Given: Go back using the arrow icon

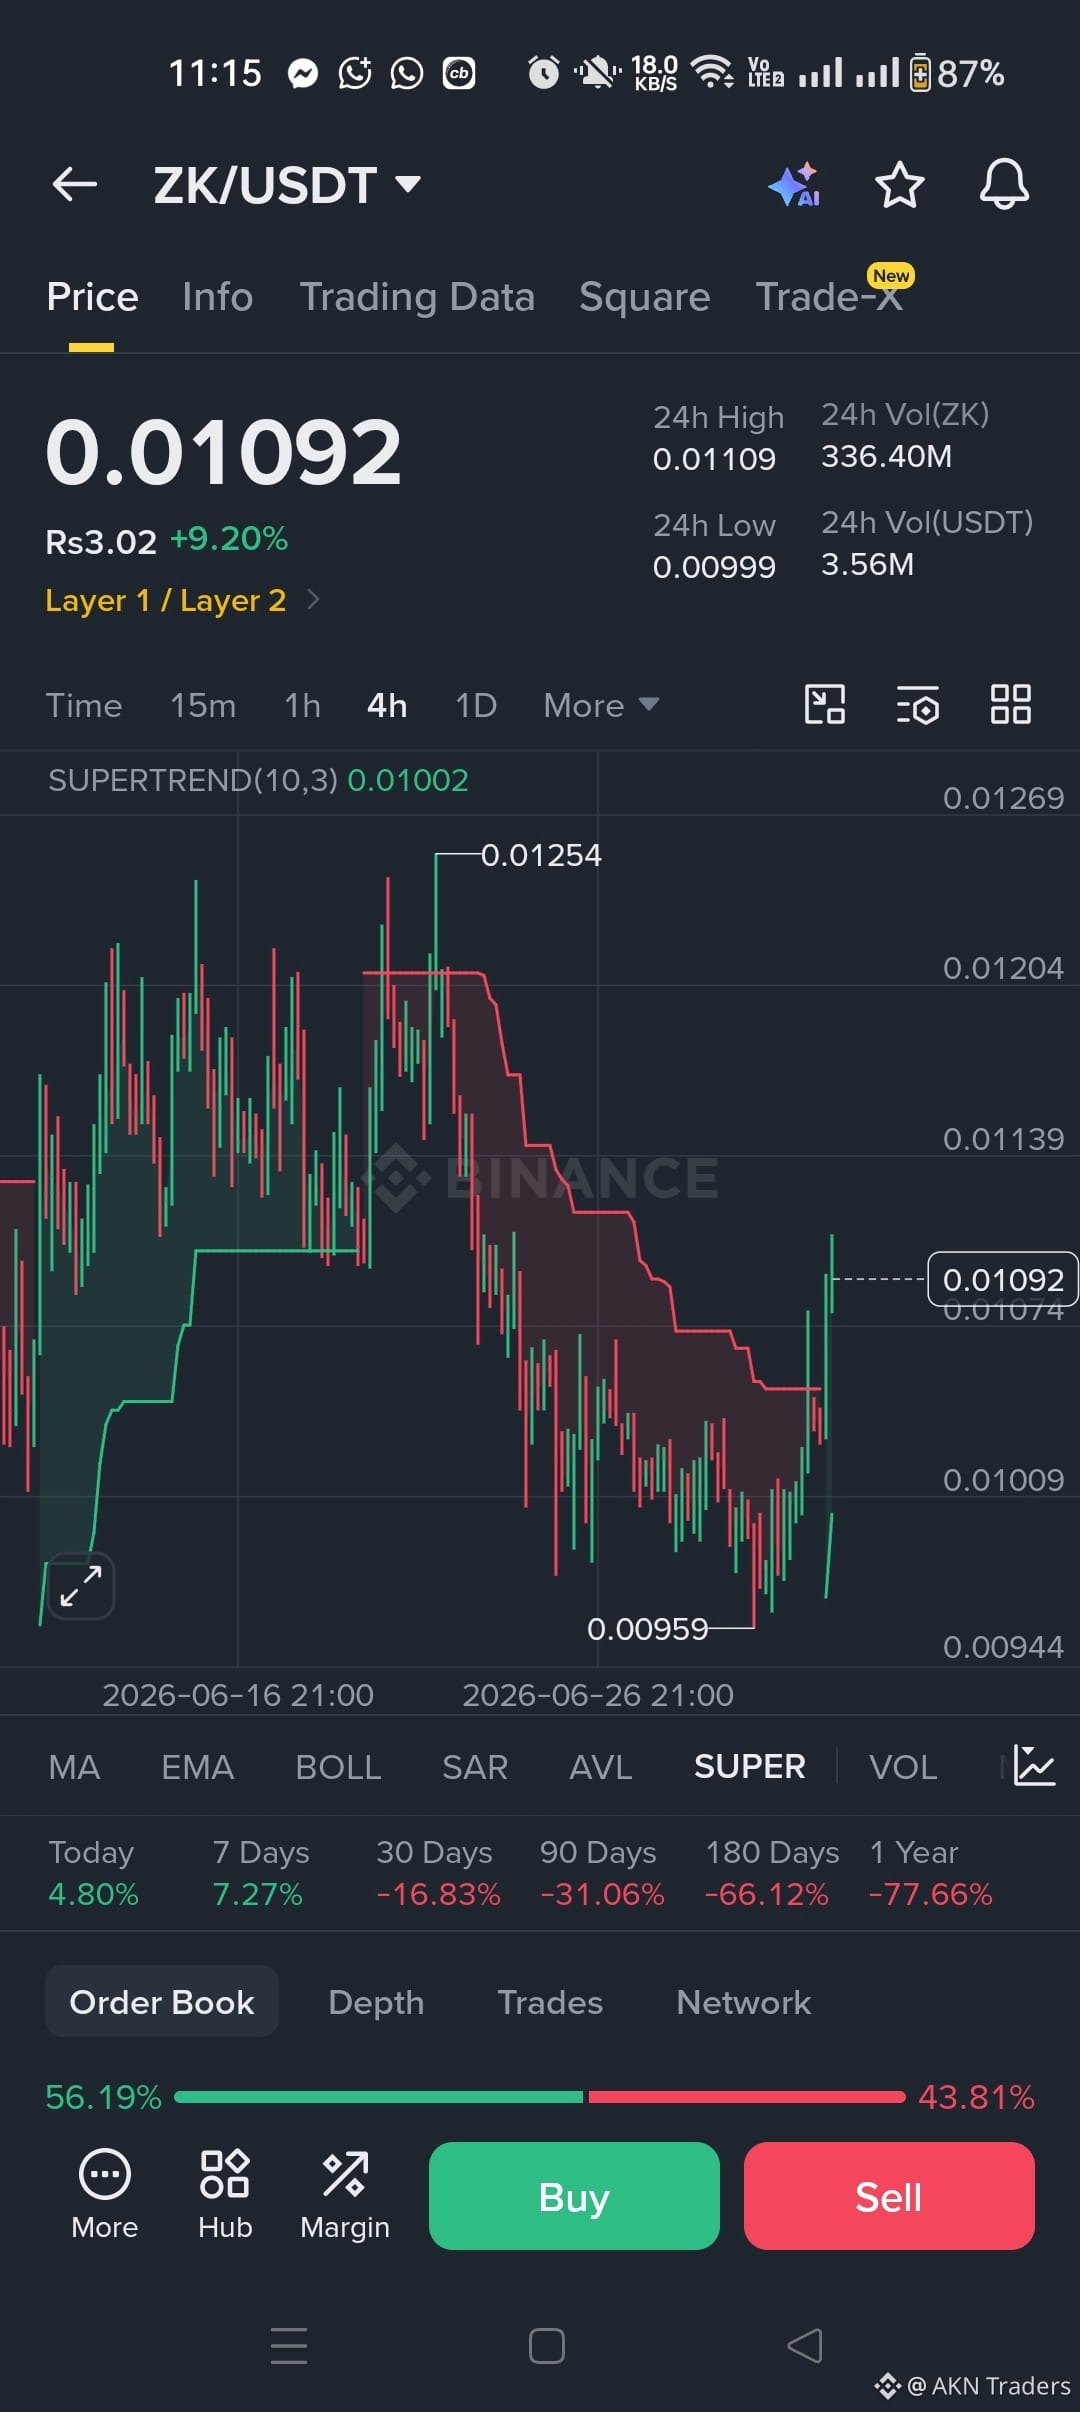Looking at the screenshot, I should pos(75,184).
